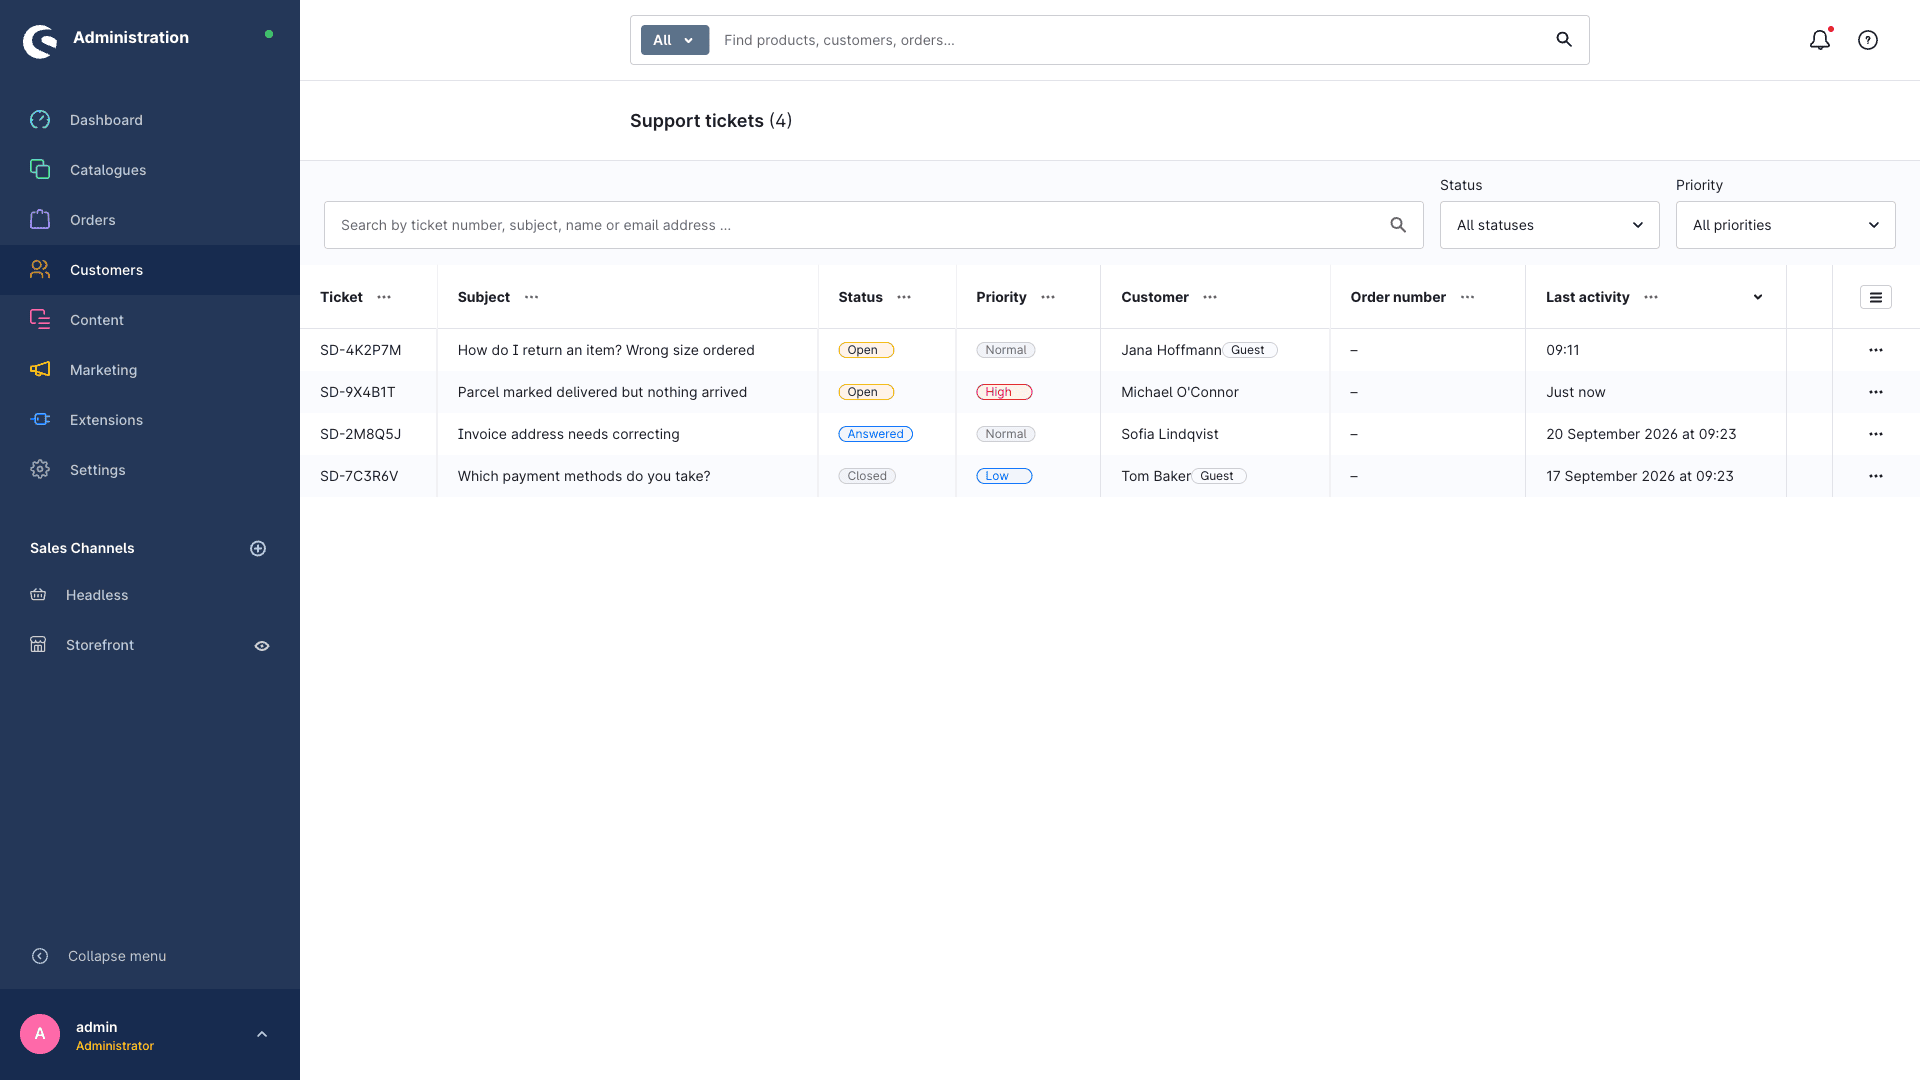
Task: Go to Dashboard in sidebar
Action: (x=150, y=120)
